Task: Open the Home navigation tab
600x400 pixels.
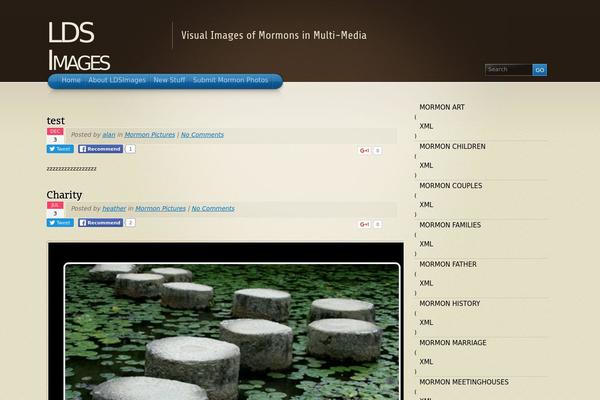Action: click(x=71, y=80)
